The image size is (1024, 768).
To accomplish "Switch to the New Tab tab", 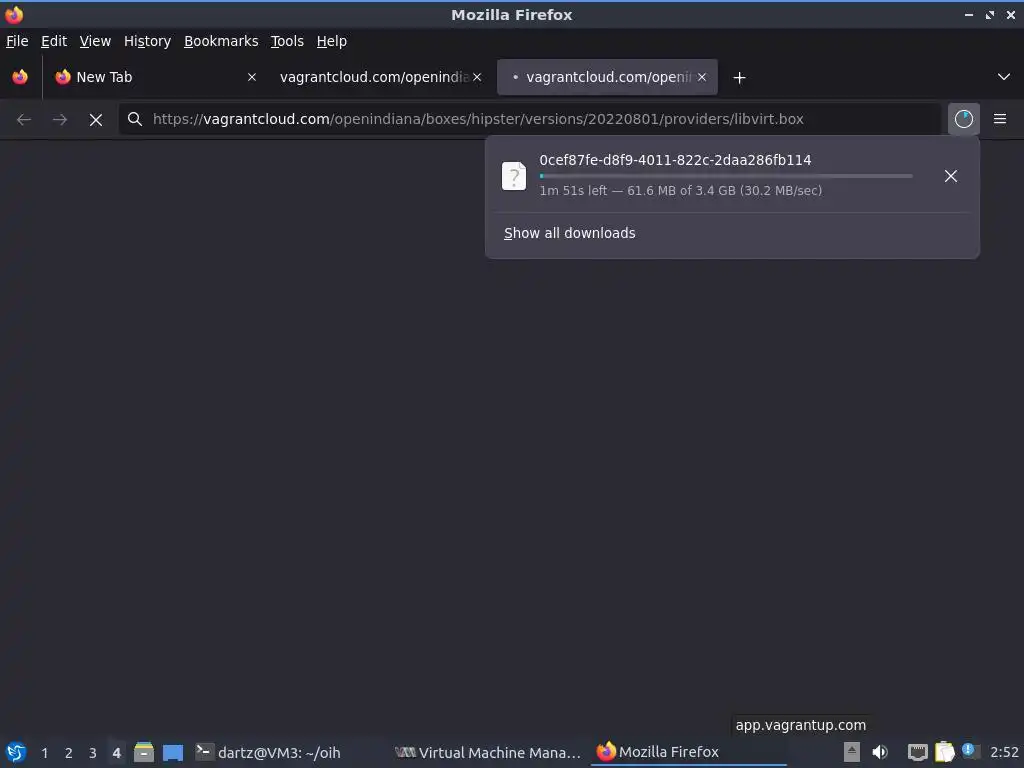I will [155, 77].
